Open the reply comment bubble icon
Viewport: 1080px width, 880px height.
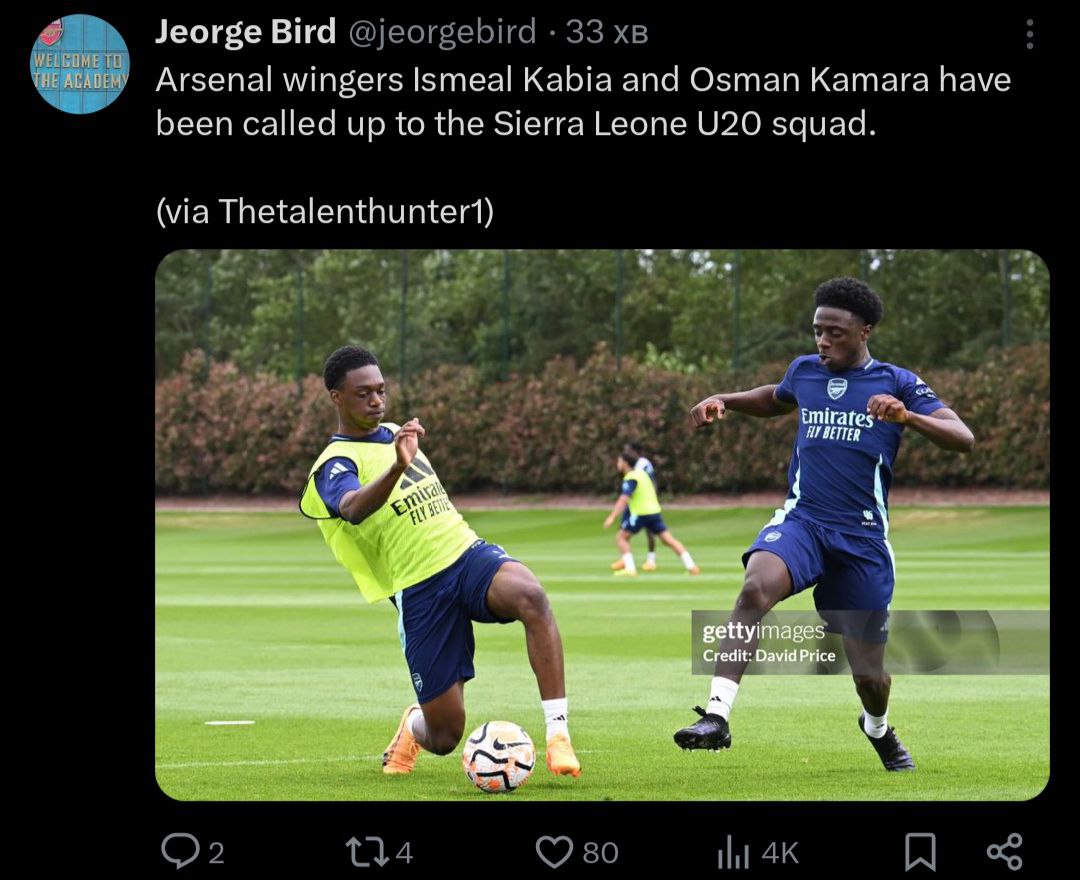click(x=180, y=852)
